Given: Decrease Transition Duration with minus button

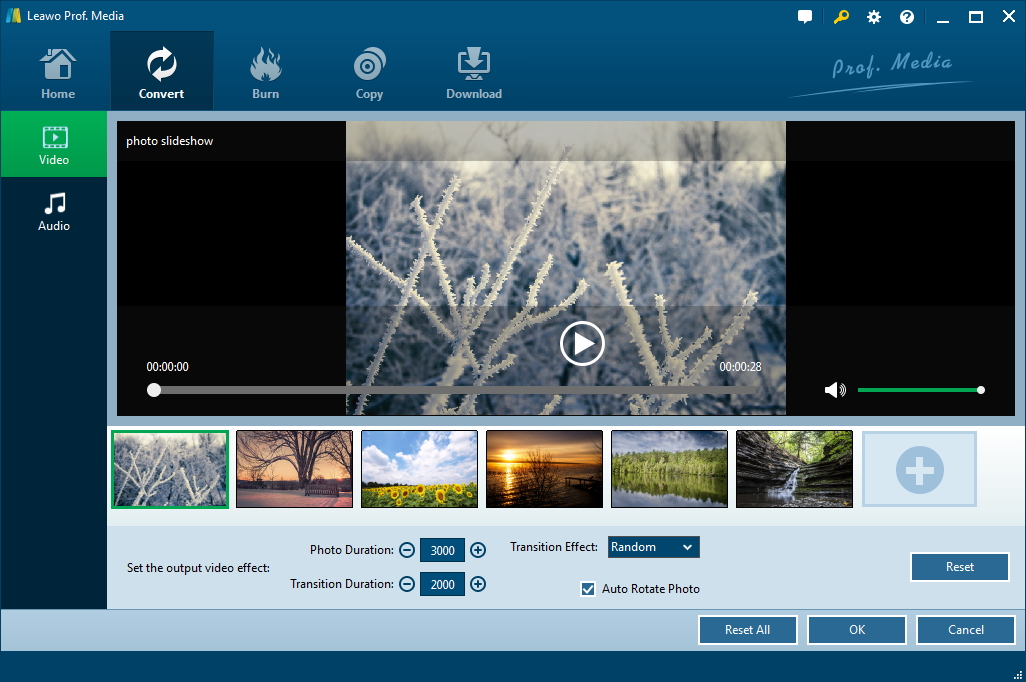Looking at the screenshot, I should [x=407, y=584].
